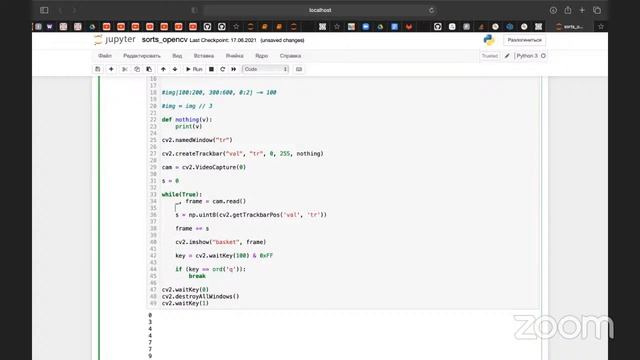Click the break statement line
Screen dimensions: 640x360
point(197,276)
